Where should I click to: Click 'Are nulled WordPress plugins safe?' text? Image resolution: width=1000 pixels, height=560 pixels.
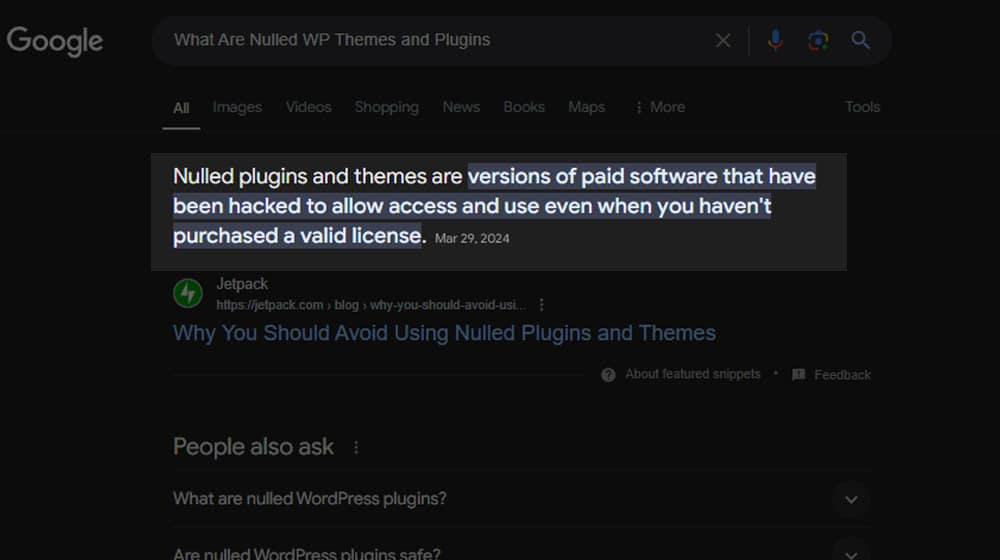click(x=306, y=554)
